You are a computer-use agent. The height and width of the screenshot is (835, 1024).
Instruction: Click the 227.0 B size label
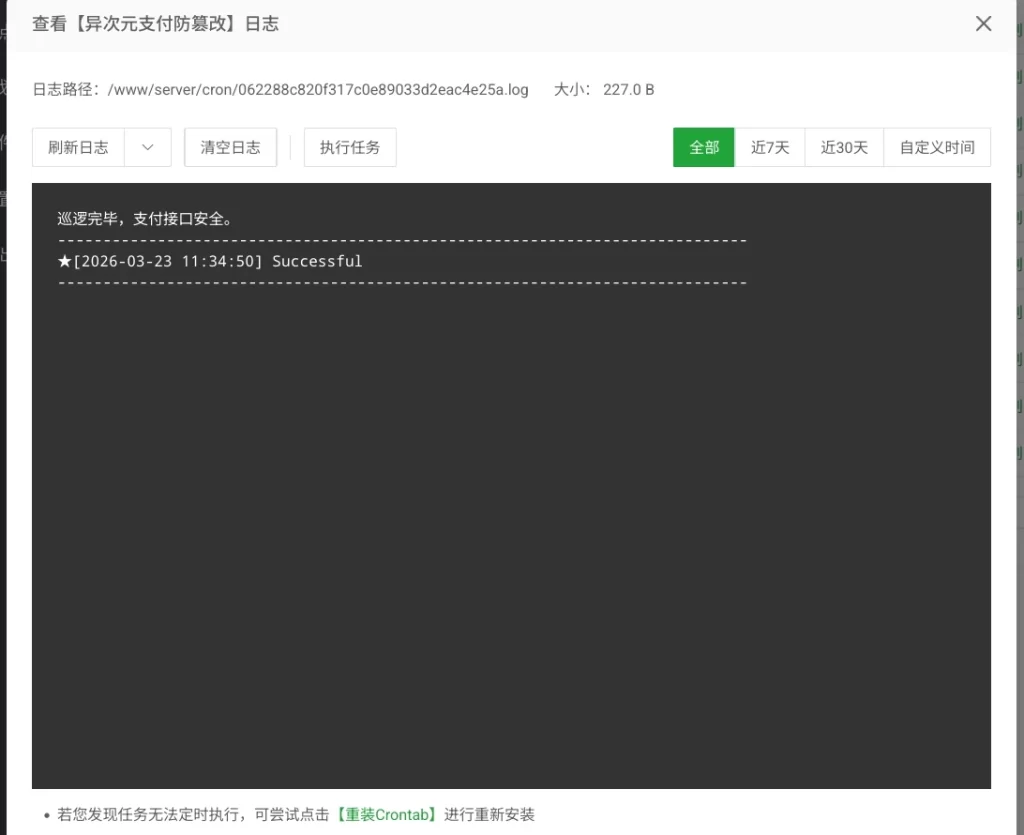coord(629,89)
